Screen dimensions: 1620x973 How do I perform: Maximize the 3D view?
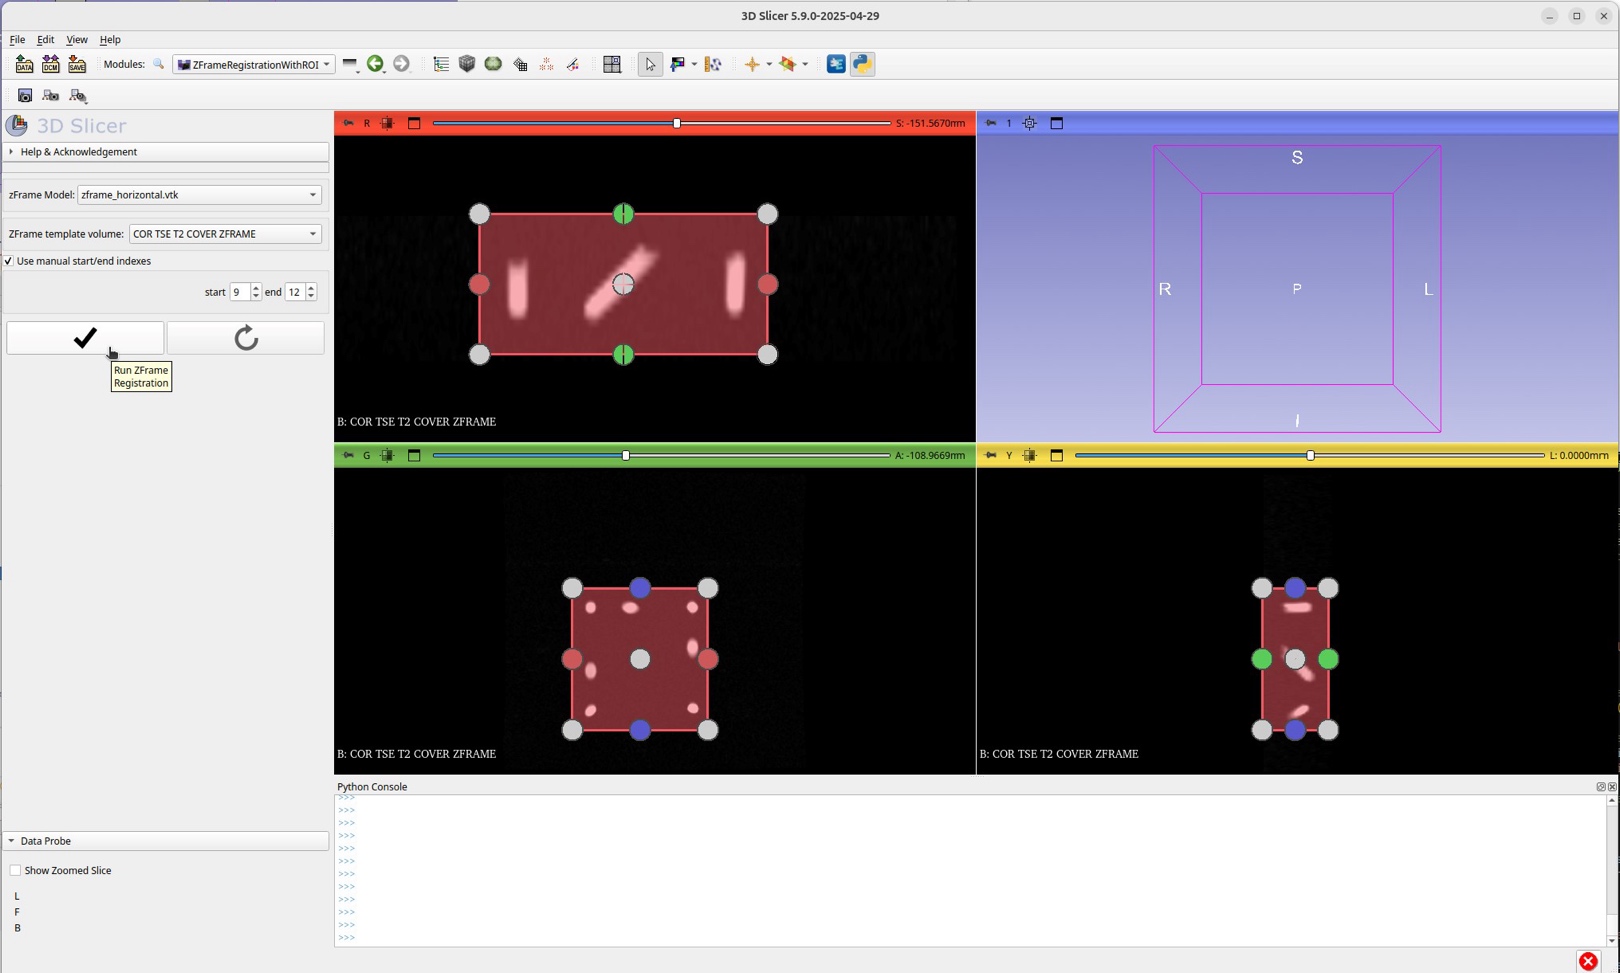pyautogui.click(x=1056, y=123)
